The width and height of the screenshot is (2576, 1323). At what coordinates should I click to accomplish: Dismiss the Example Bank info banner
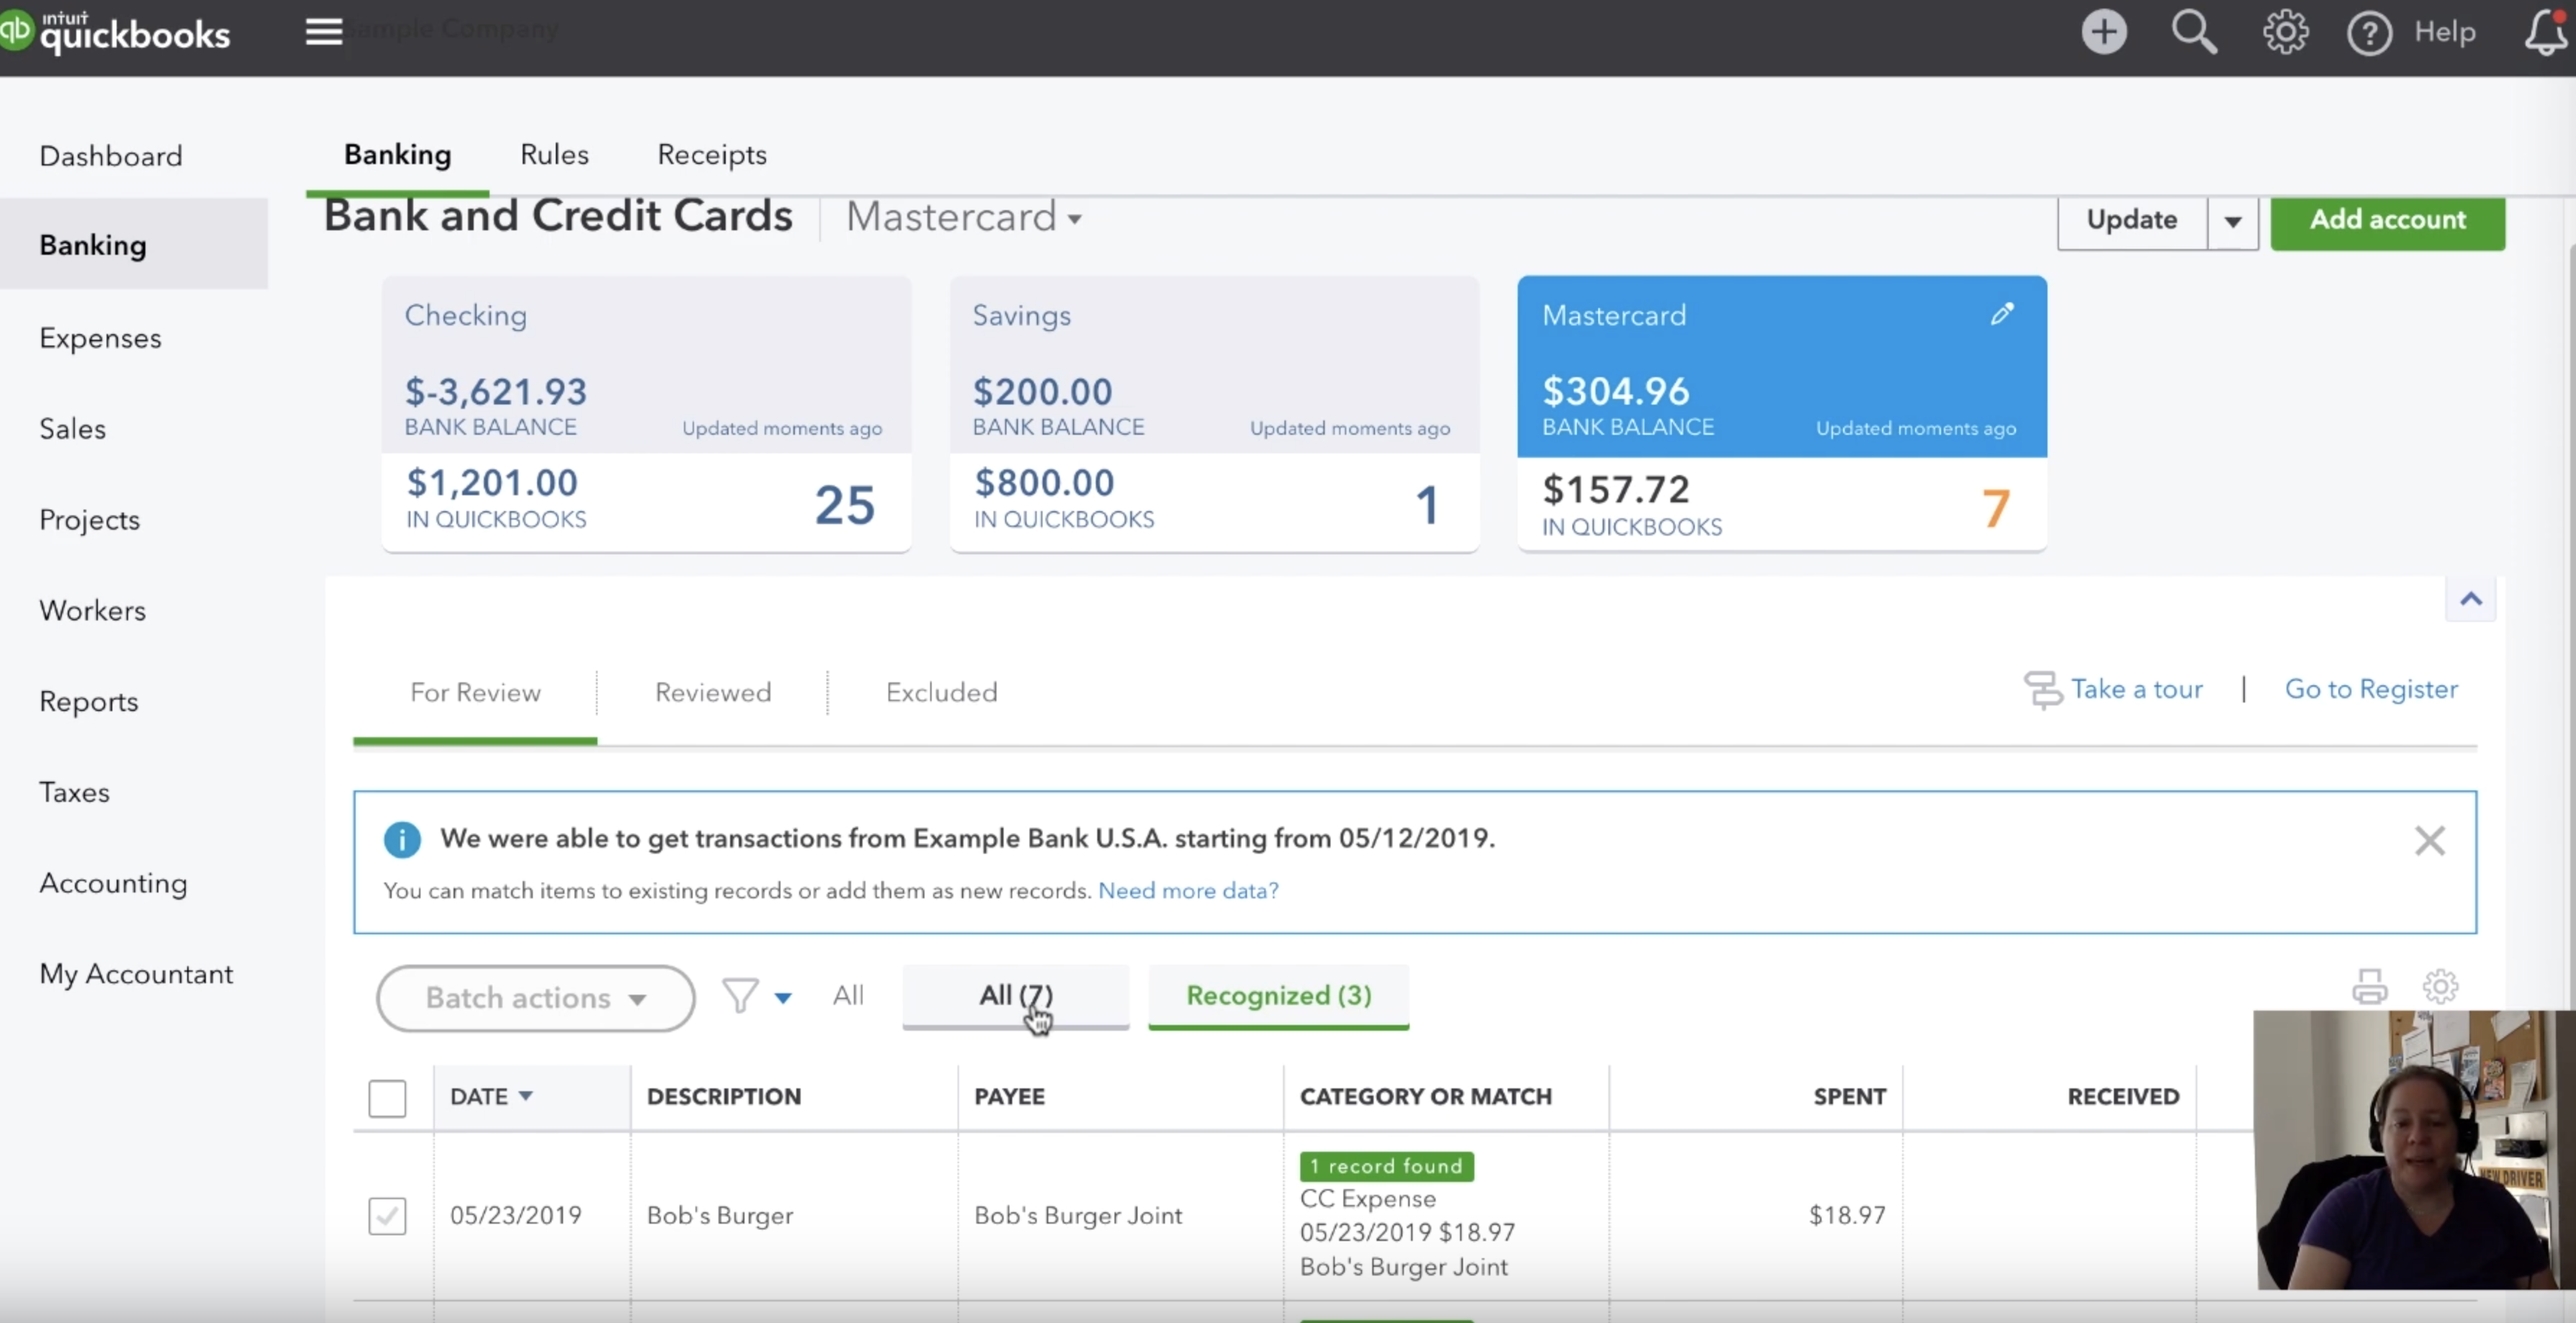(2429, 840)
